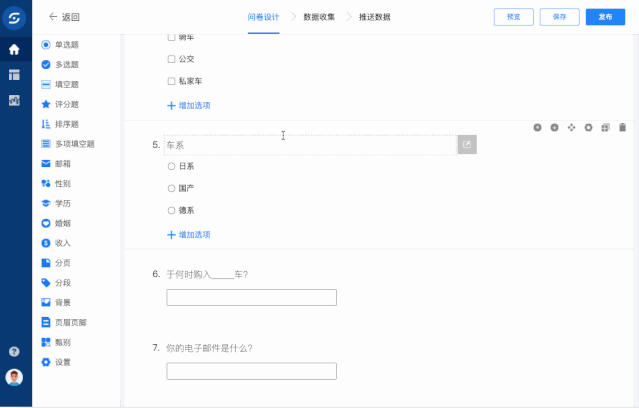Select the 国产 radio option

(172, 188)
